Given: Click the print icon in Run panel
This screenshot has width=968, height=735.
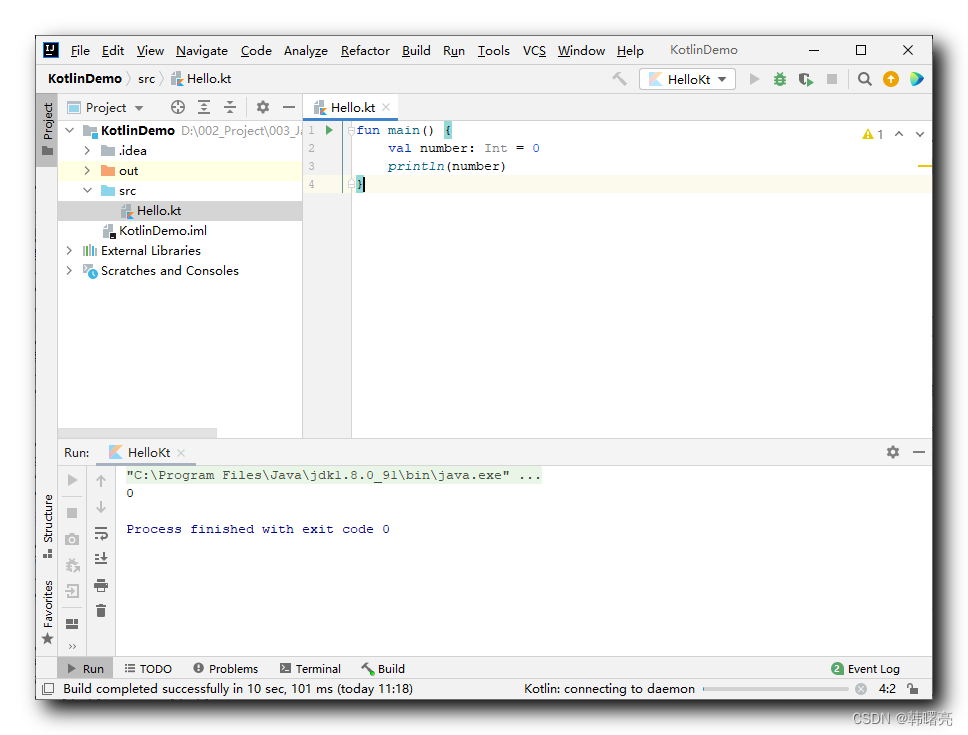Looking at the screenshot, I should pos(101,585).
